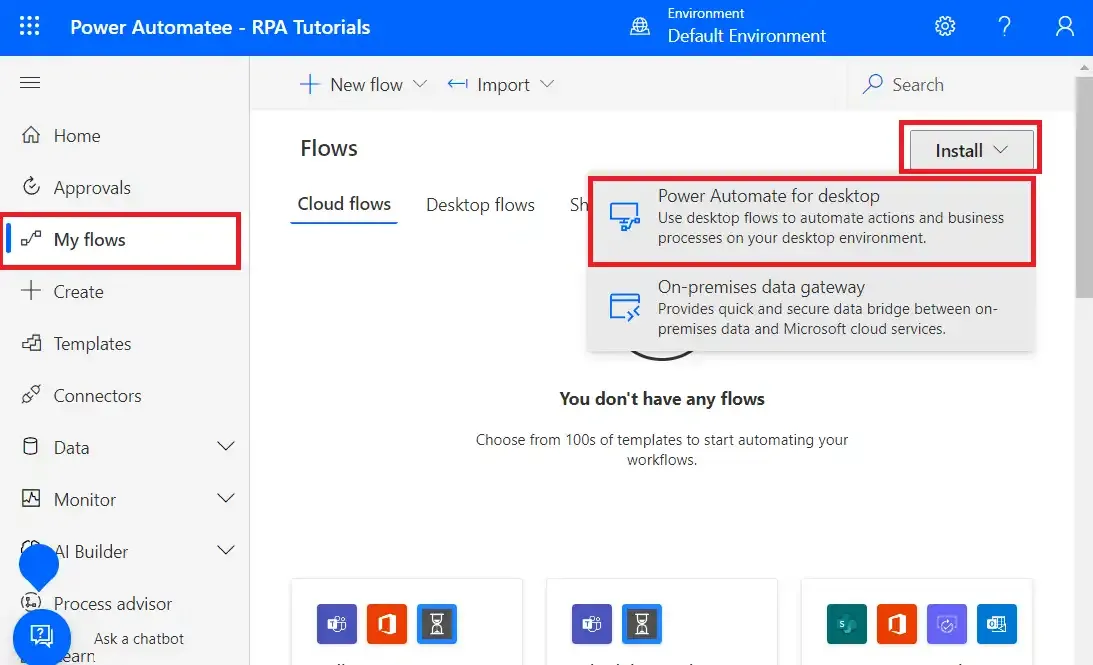Open the Import dropdown arrow
The width and height of the screenshot is (1093, 665).
click(547, 84)
